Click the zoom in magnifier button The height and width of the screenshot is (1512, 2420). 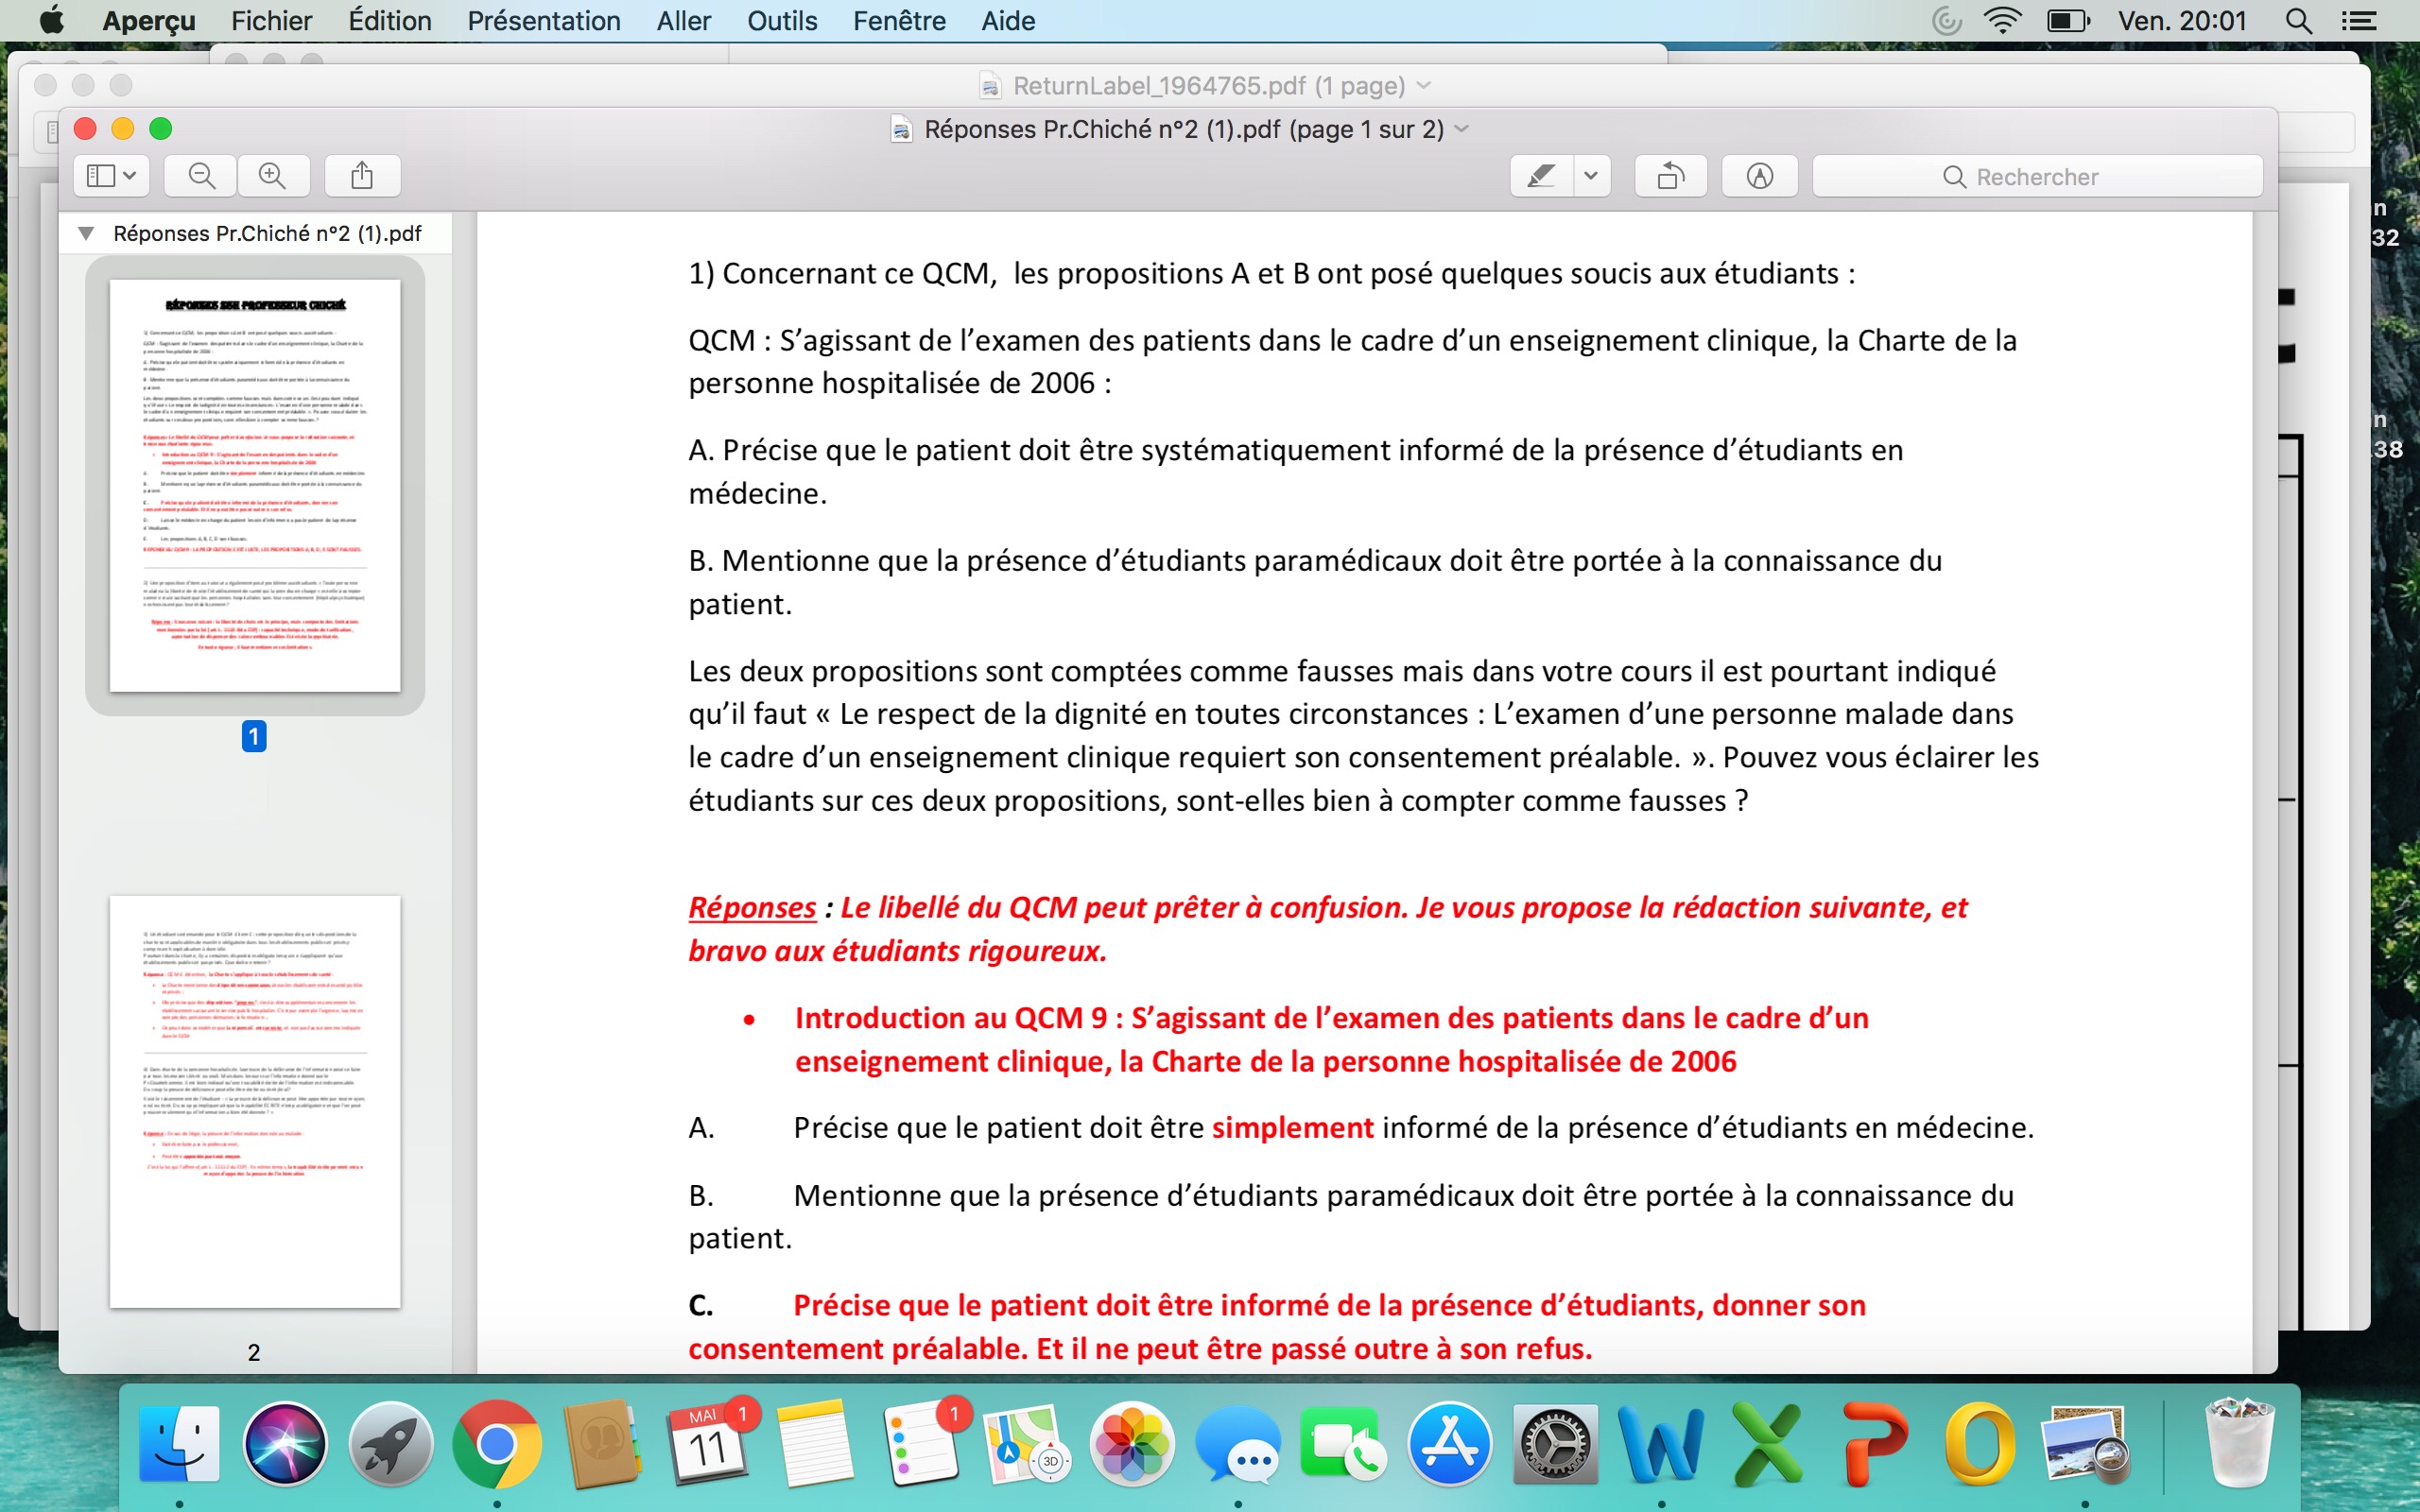click(x=272, y=176)
